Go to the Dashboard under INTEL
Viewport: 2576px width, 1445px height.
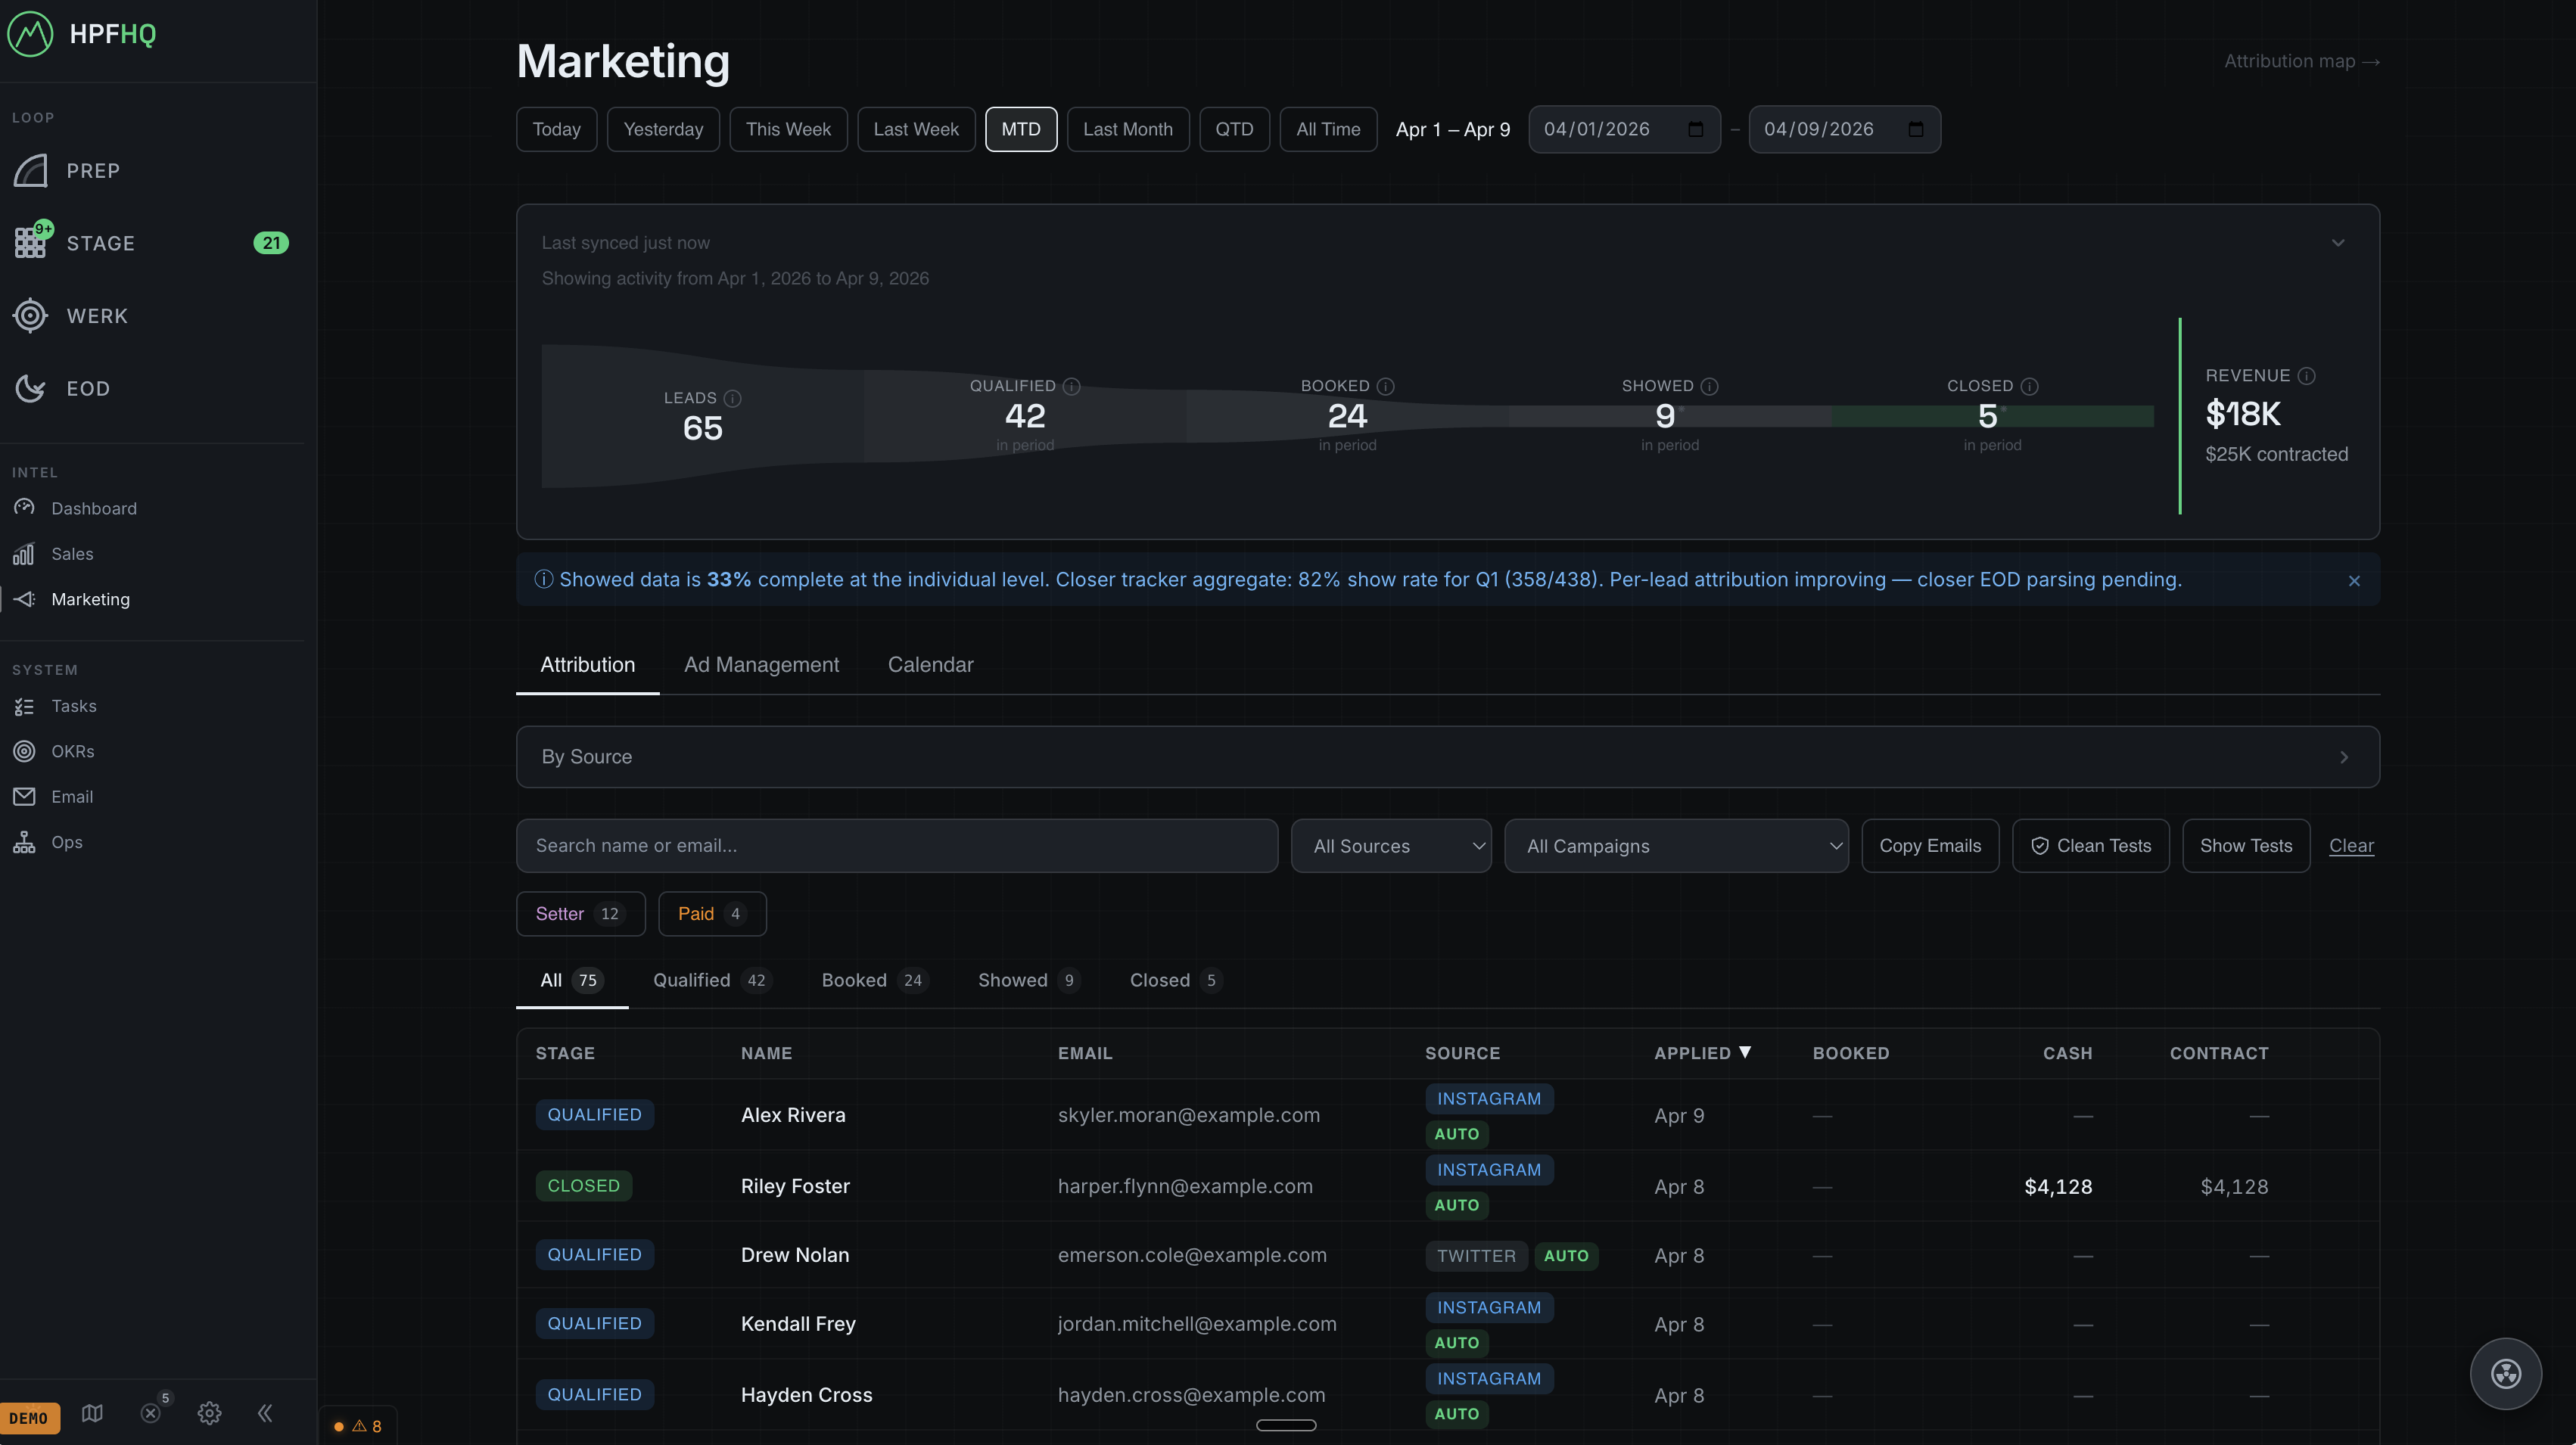click(94, 508)
